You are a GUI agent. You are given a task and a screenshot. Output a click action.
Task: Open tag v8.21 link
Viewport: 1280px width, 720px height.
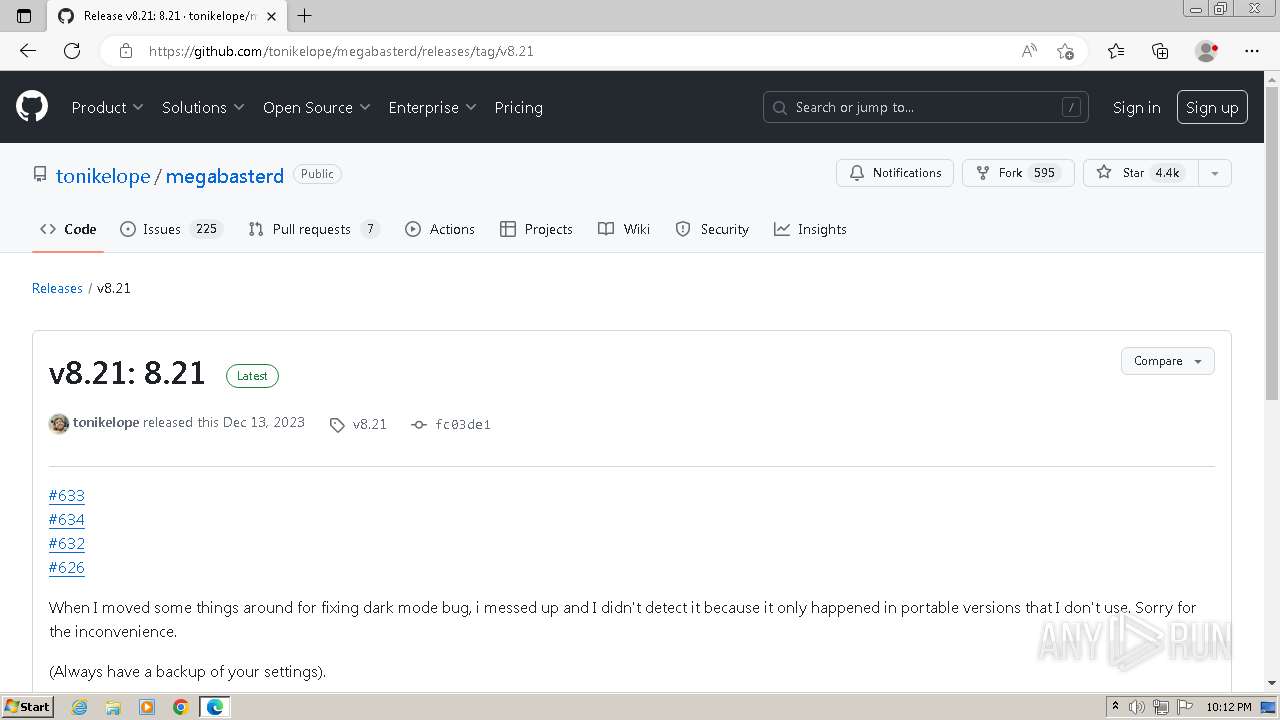pos(369,424)
